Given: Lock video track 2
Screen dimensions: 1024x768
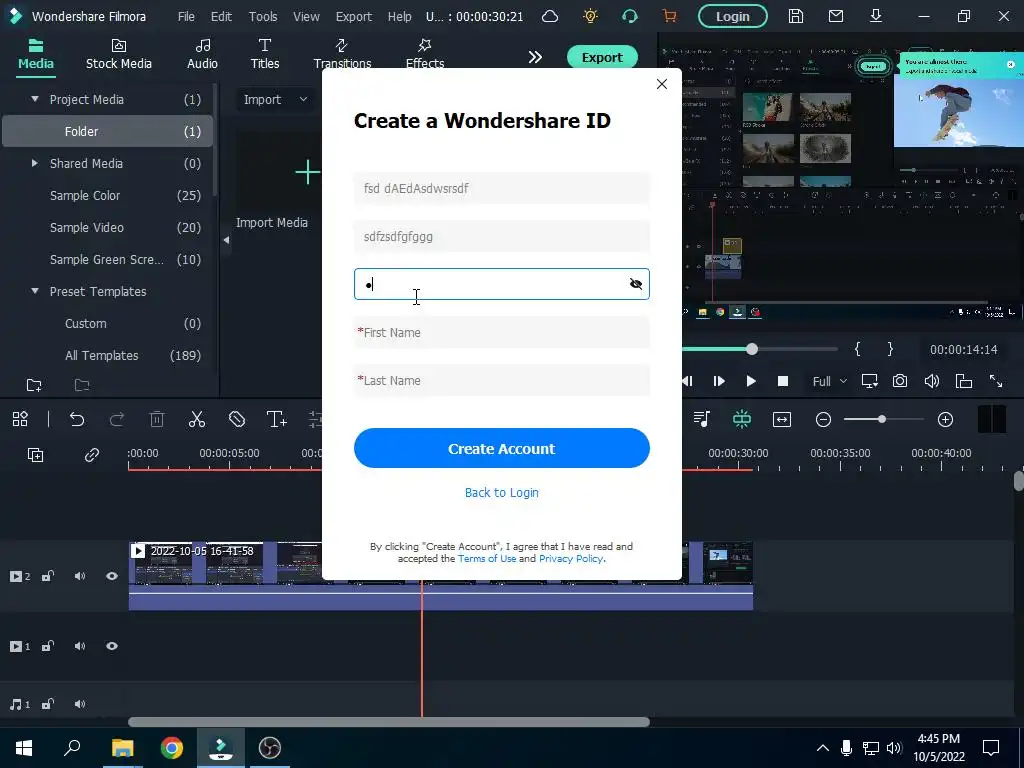Looking at the screenshot, I should coord(48,576).
